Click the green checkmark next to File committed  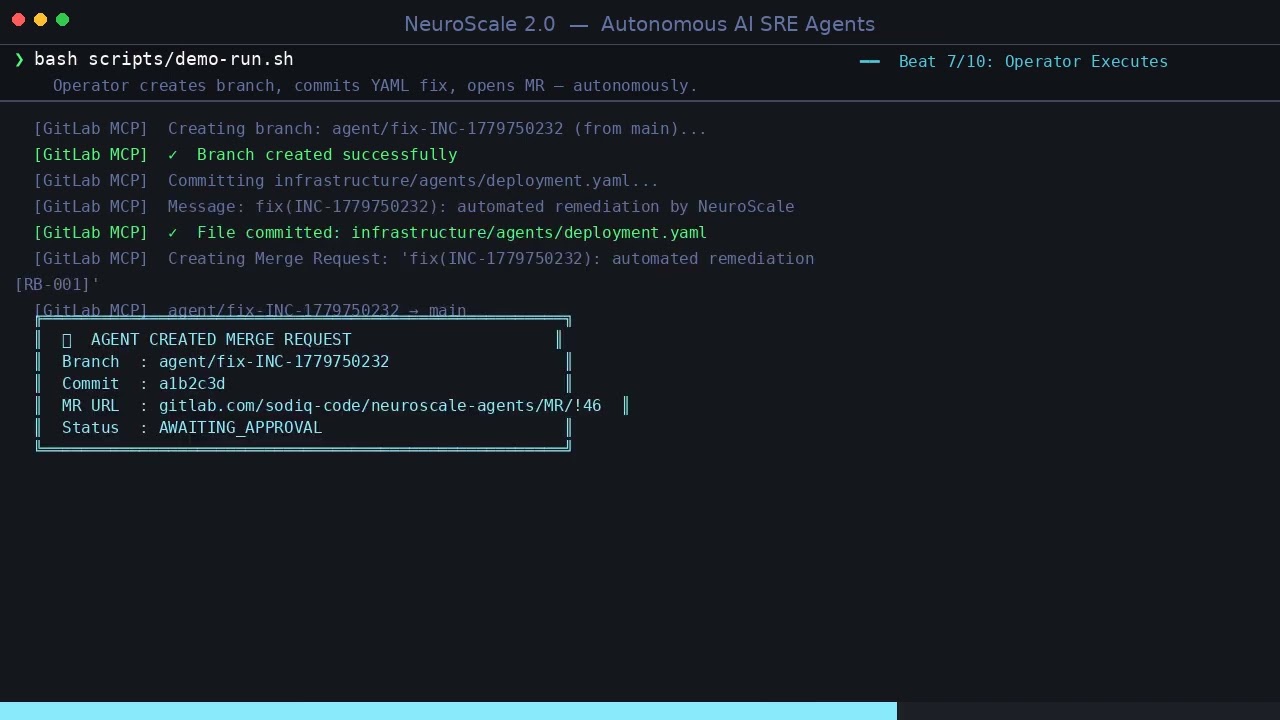pos(173,233)
